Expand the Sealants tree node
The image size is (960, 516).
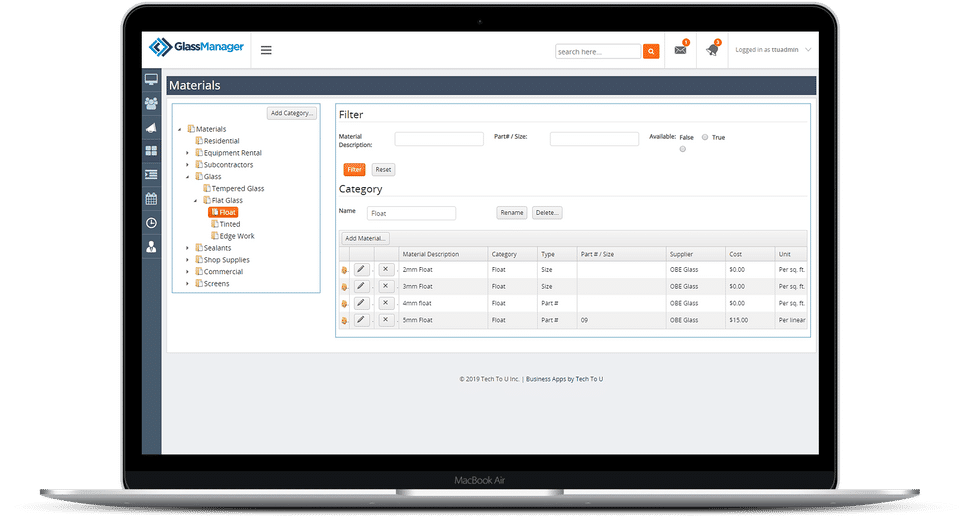[x=187, y=248]
